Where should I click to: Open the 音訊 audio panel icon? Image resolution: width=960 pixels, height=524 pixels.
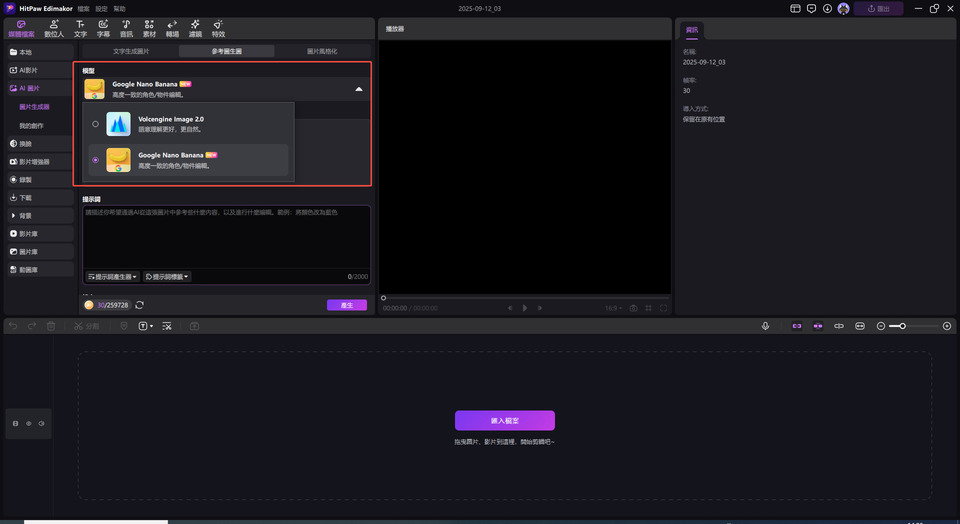[x=126, y=27]
